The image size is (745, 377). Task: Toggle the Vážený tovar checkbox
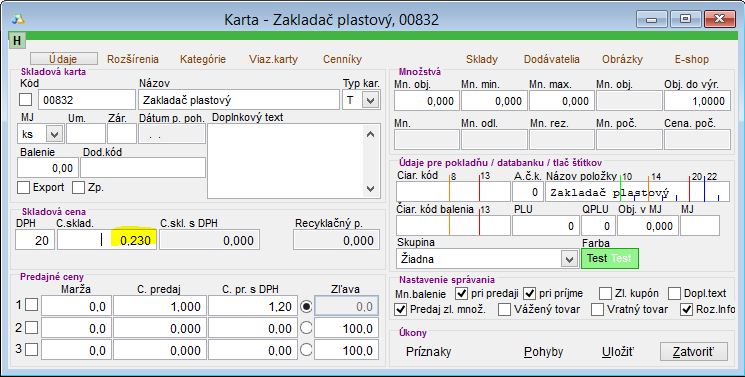pos(504,309)
